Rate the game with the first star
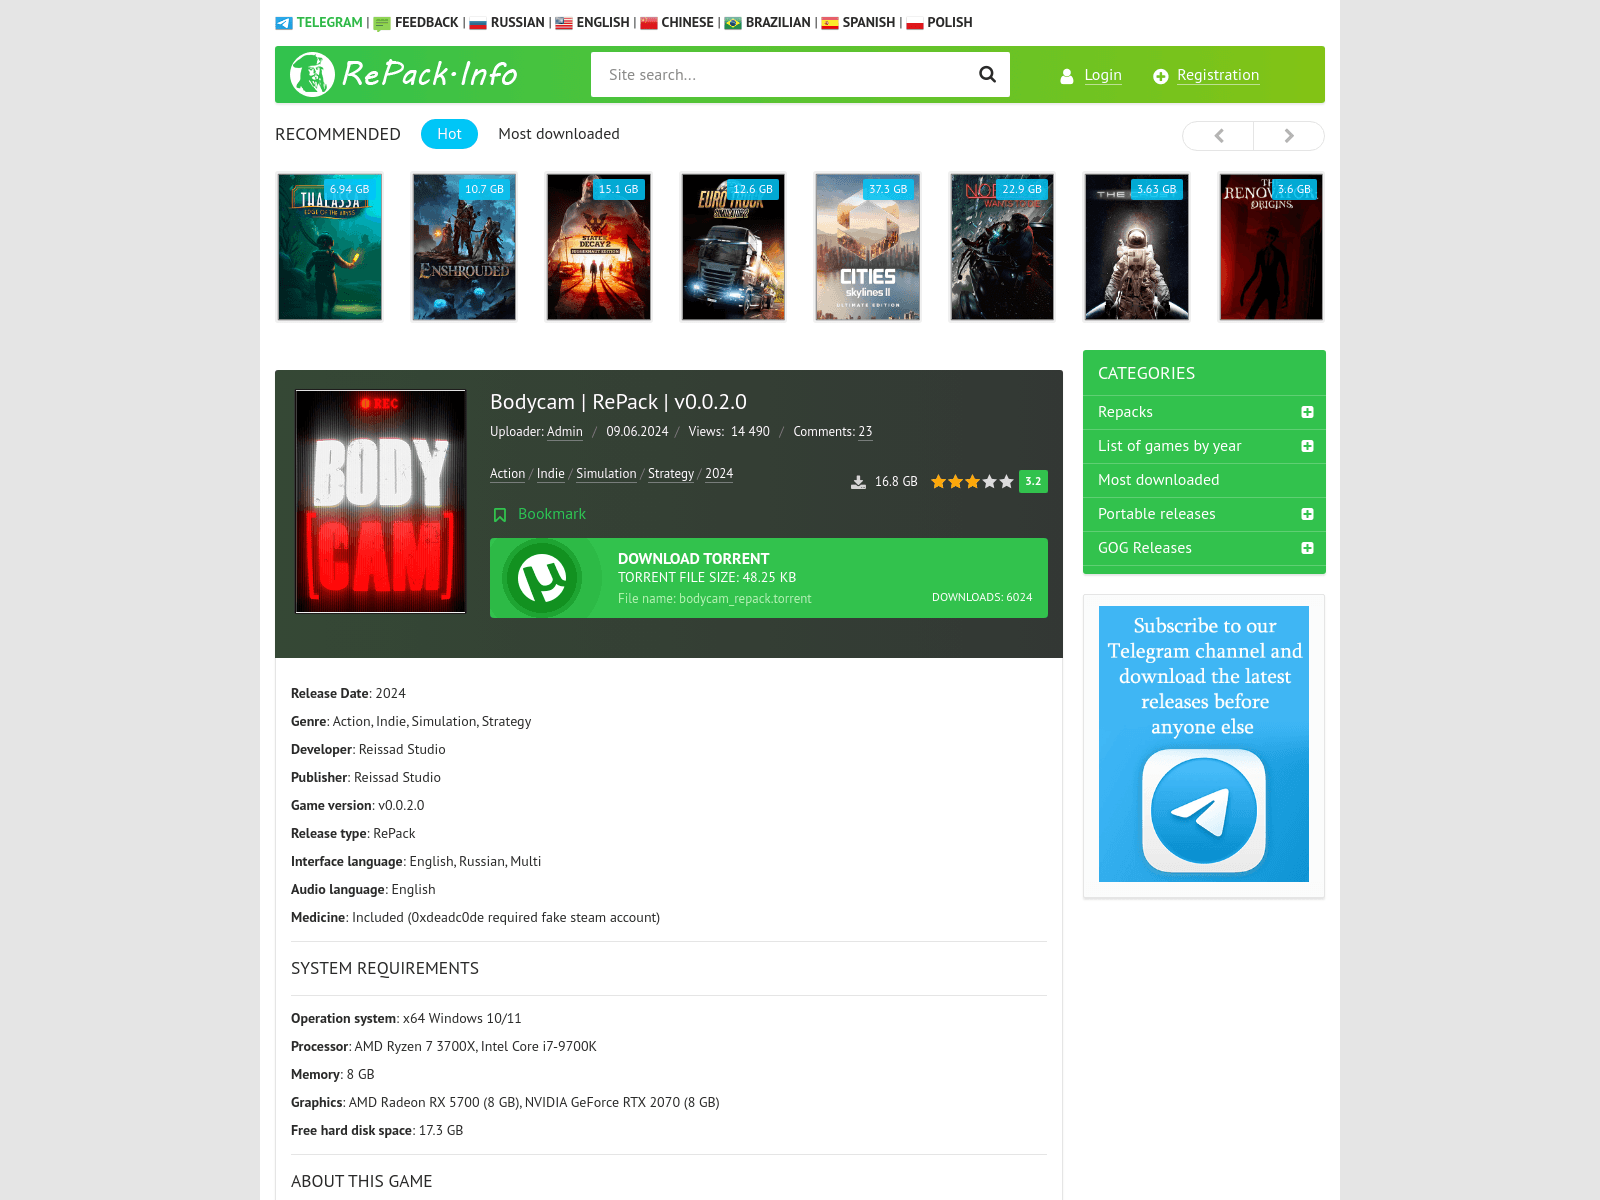 938,482
